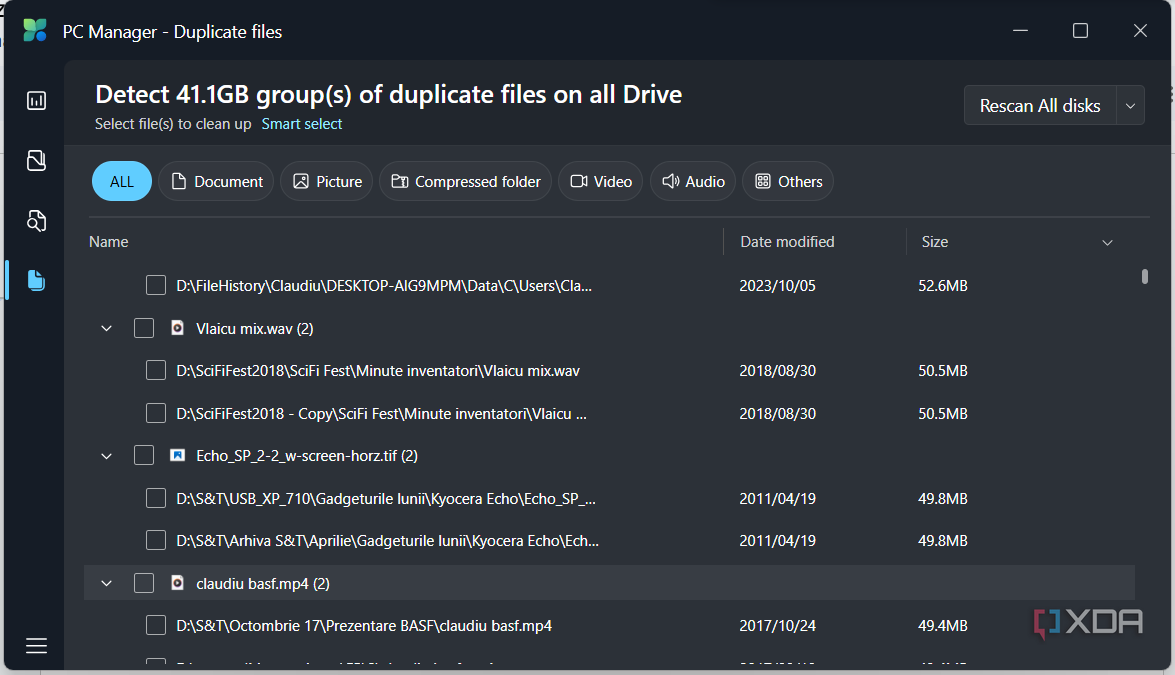Click the Smart select link
Viewport: 1175px width, 675px height.
point(301,124)
